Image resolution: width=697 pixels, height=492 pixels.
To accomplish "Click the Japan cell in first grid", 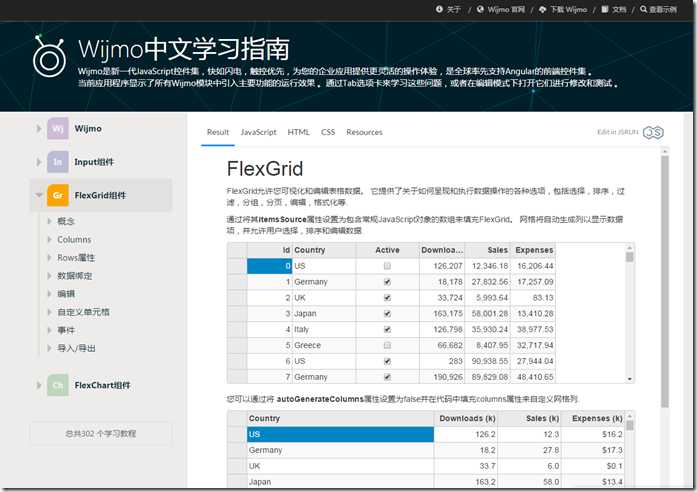I will [324, 314].
